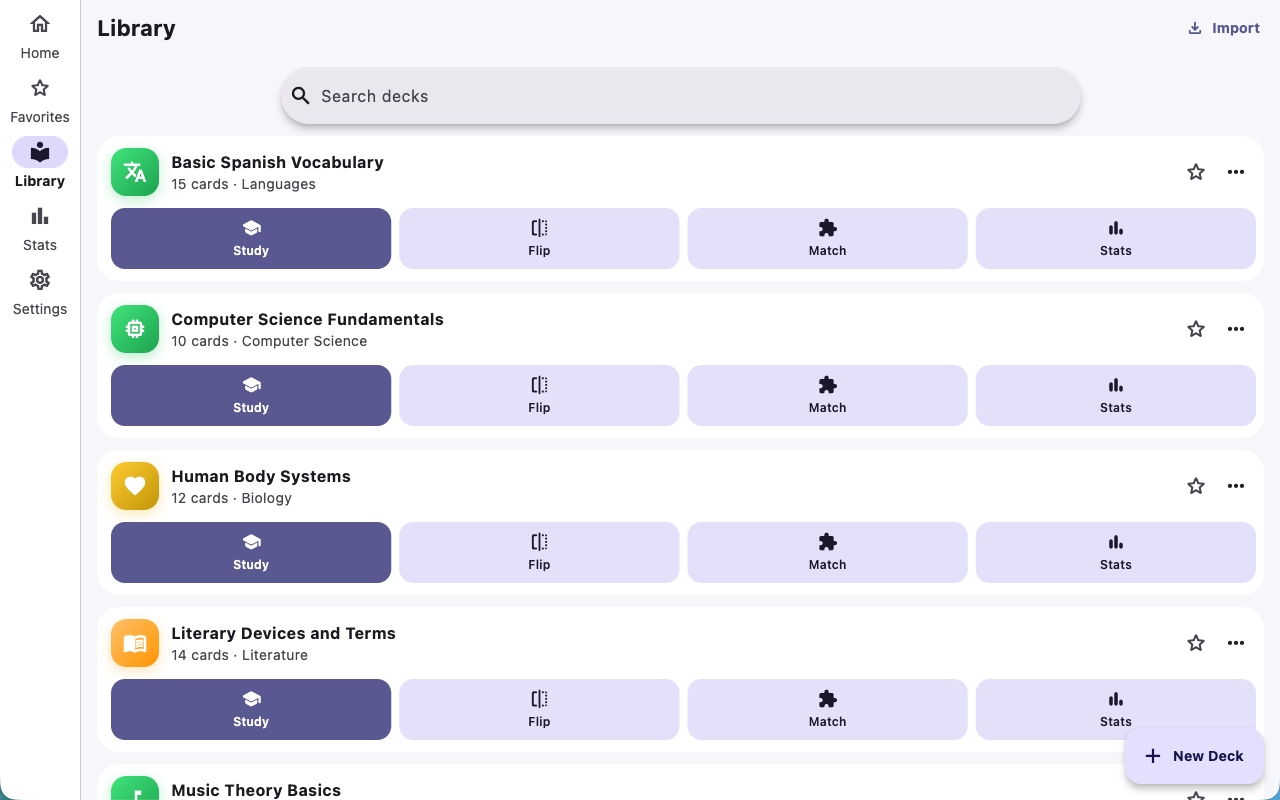Click the Import button
The height and width of the screenshot is (800, 1280).
click(1223, 28)
